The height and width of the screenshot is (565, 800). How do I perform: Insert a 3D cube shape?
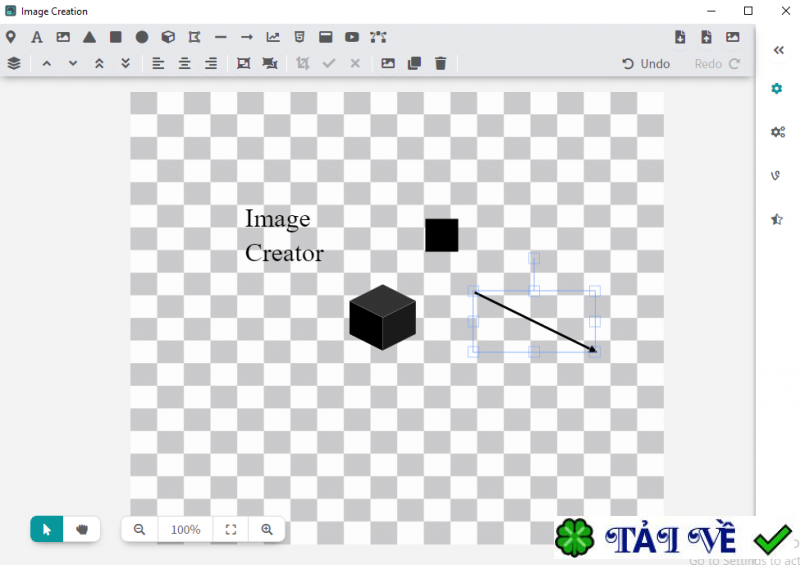168,37
